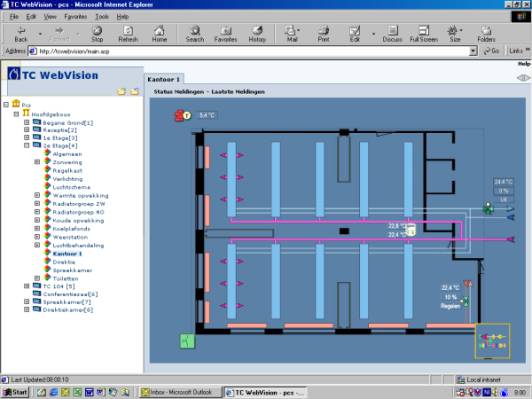Screen dimensions: 532x399
Task: Open the View menu
Action: pyautogui.click(x=50, y=17)
